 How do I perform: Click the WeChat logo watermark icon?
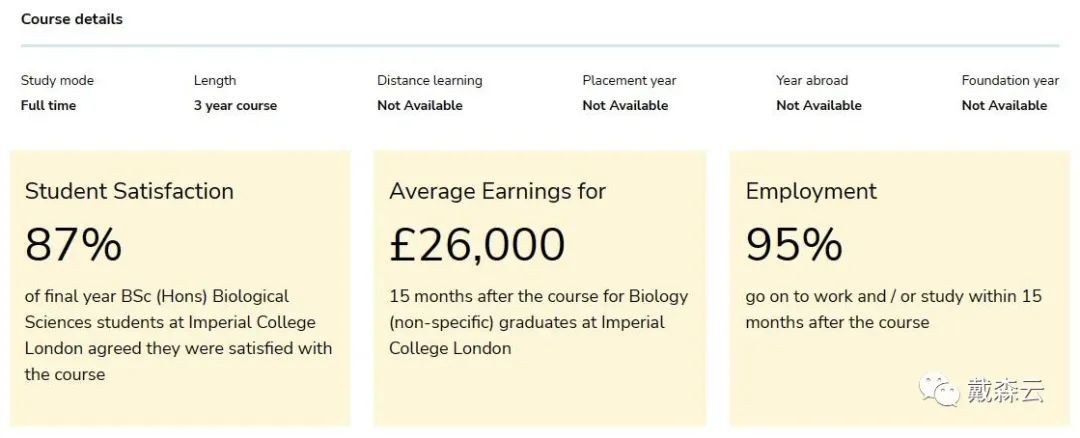(939, 390)
